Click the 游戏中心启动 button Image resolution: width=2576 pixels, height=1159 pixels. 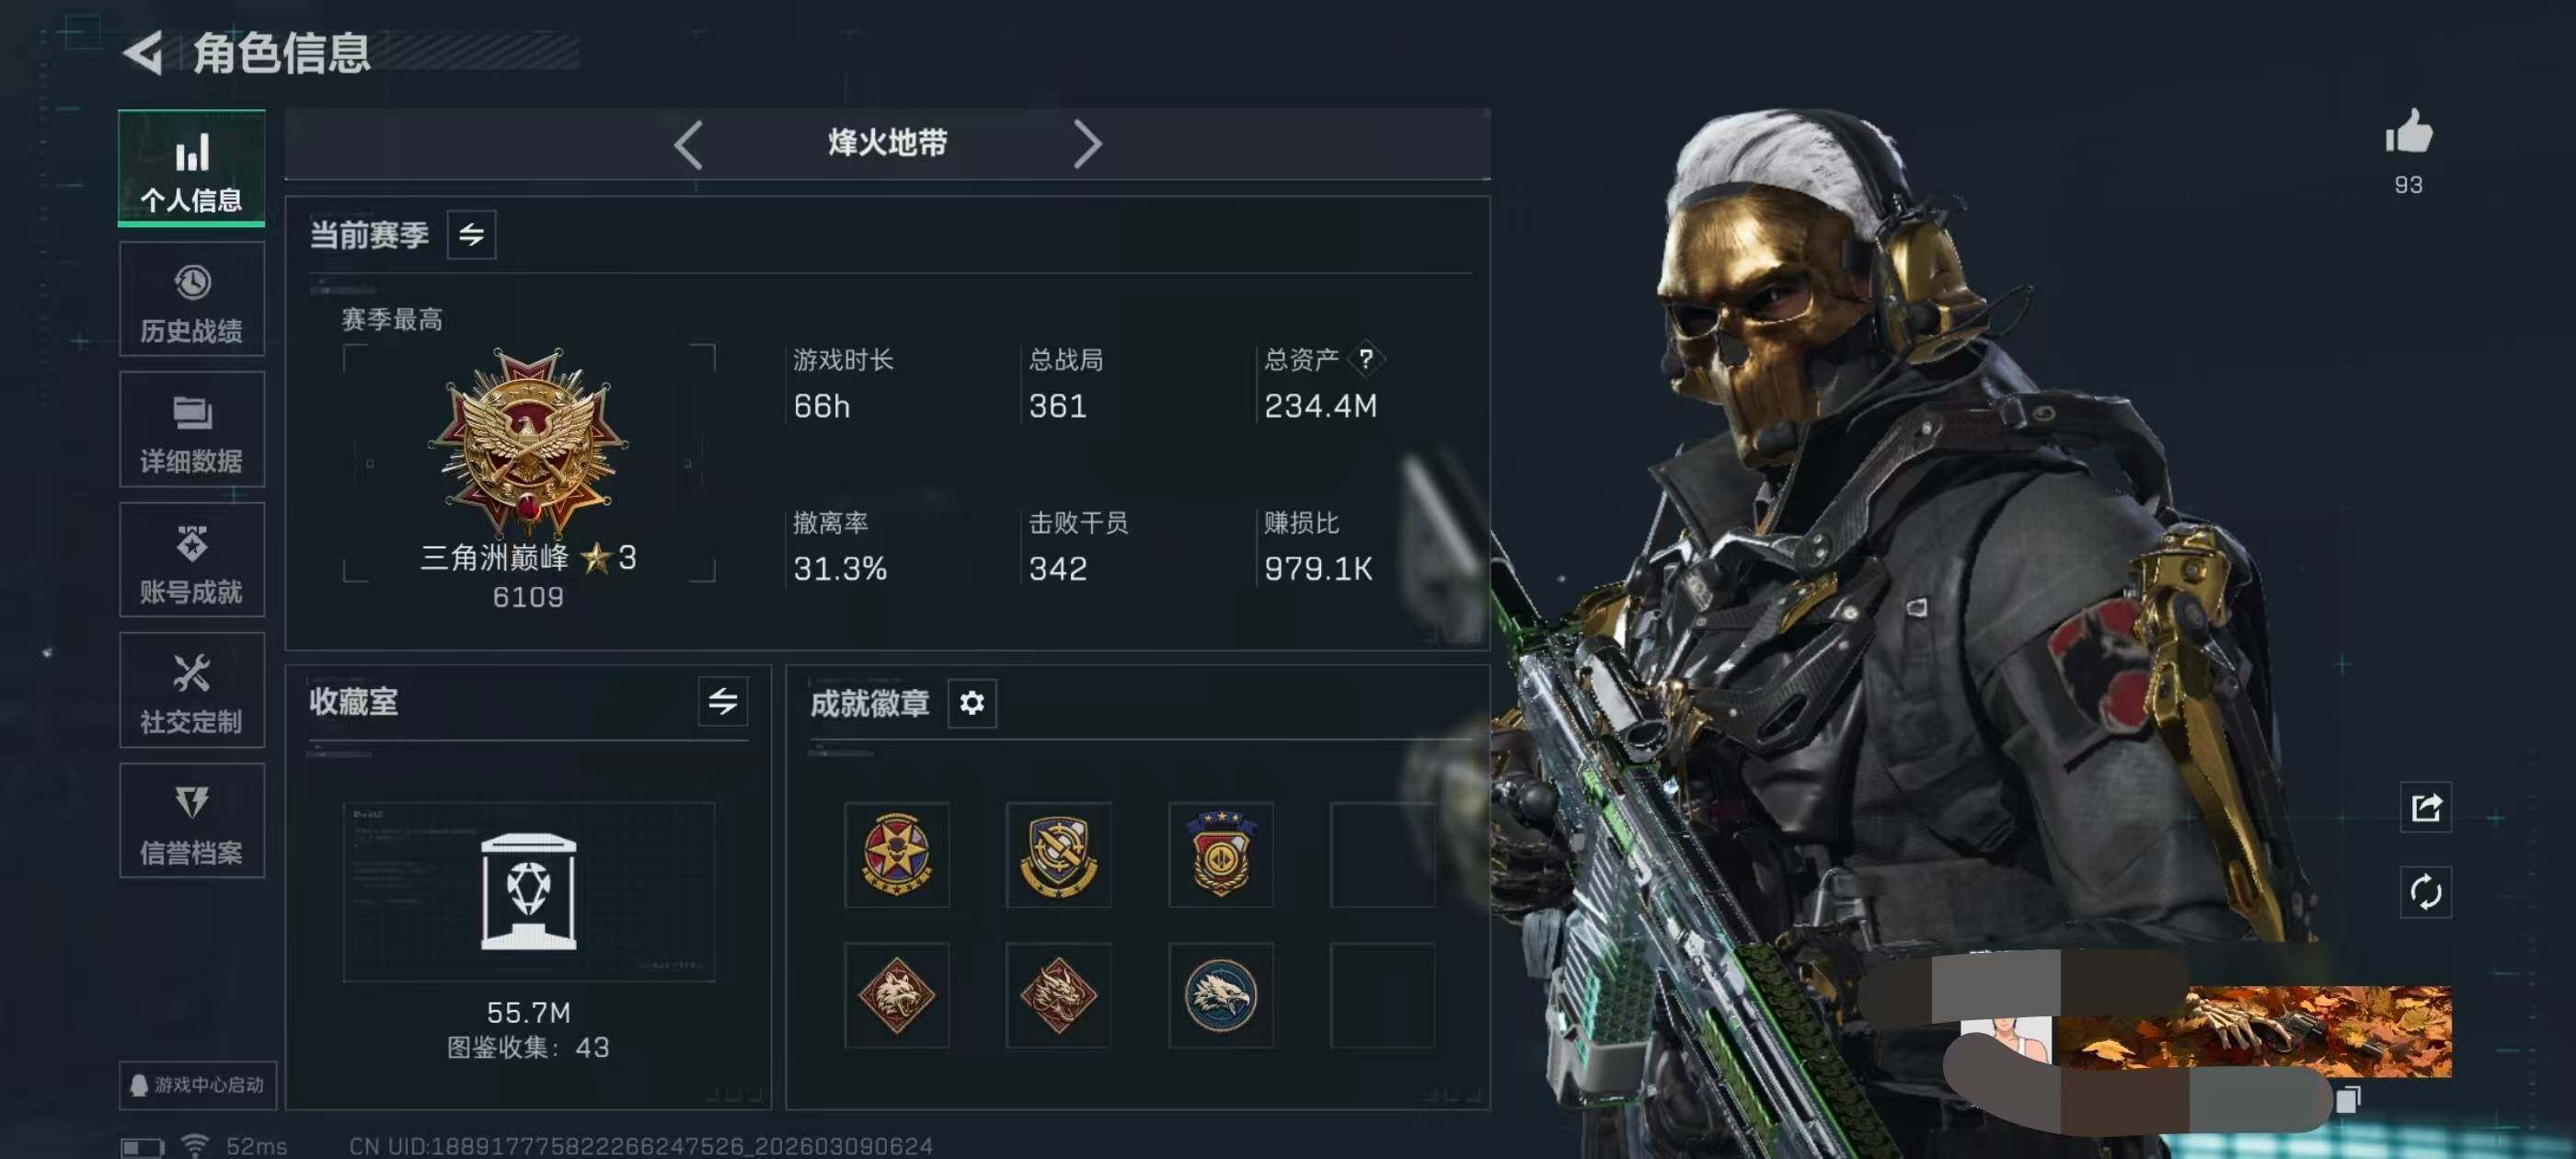coord(198,1085)
